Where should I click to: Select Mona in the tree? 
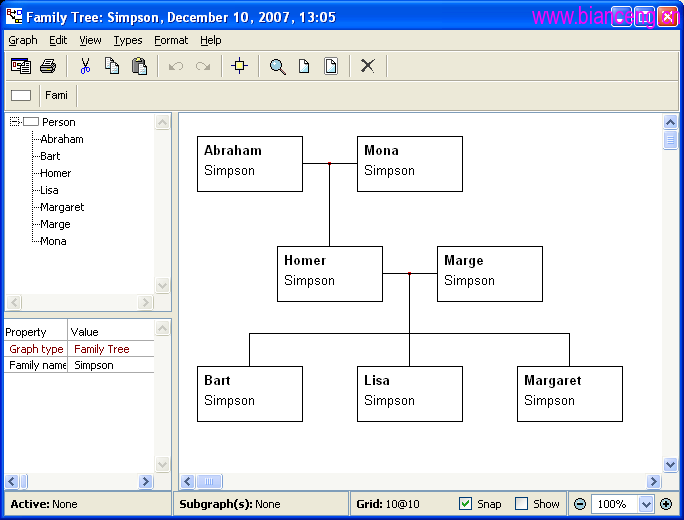53,241
